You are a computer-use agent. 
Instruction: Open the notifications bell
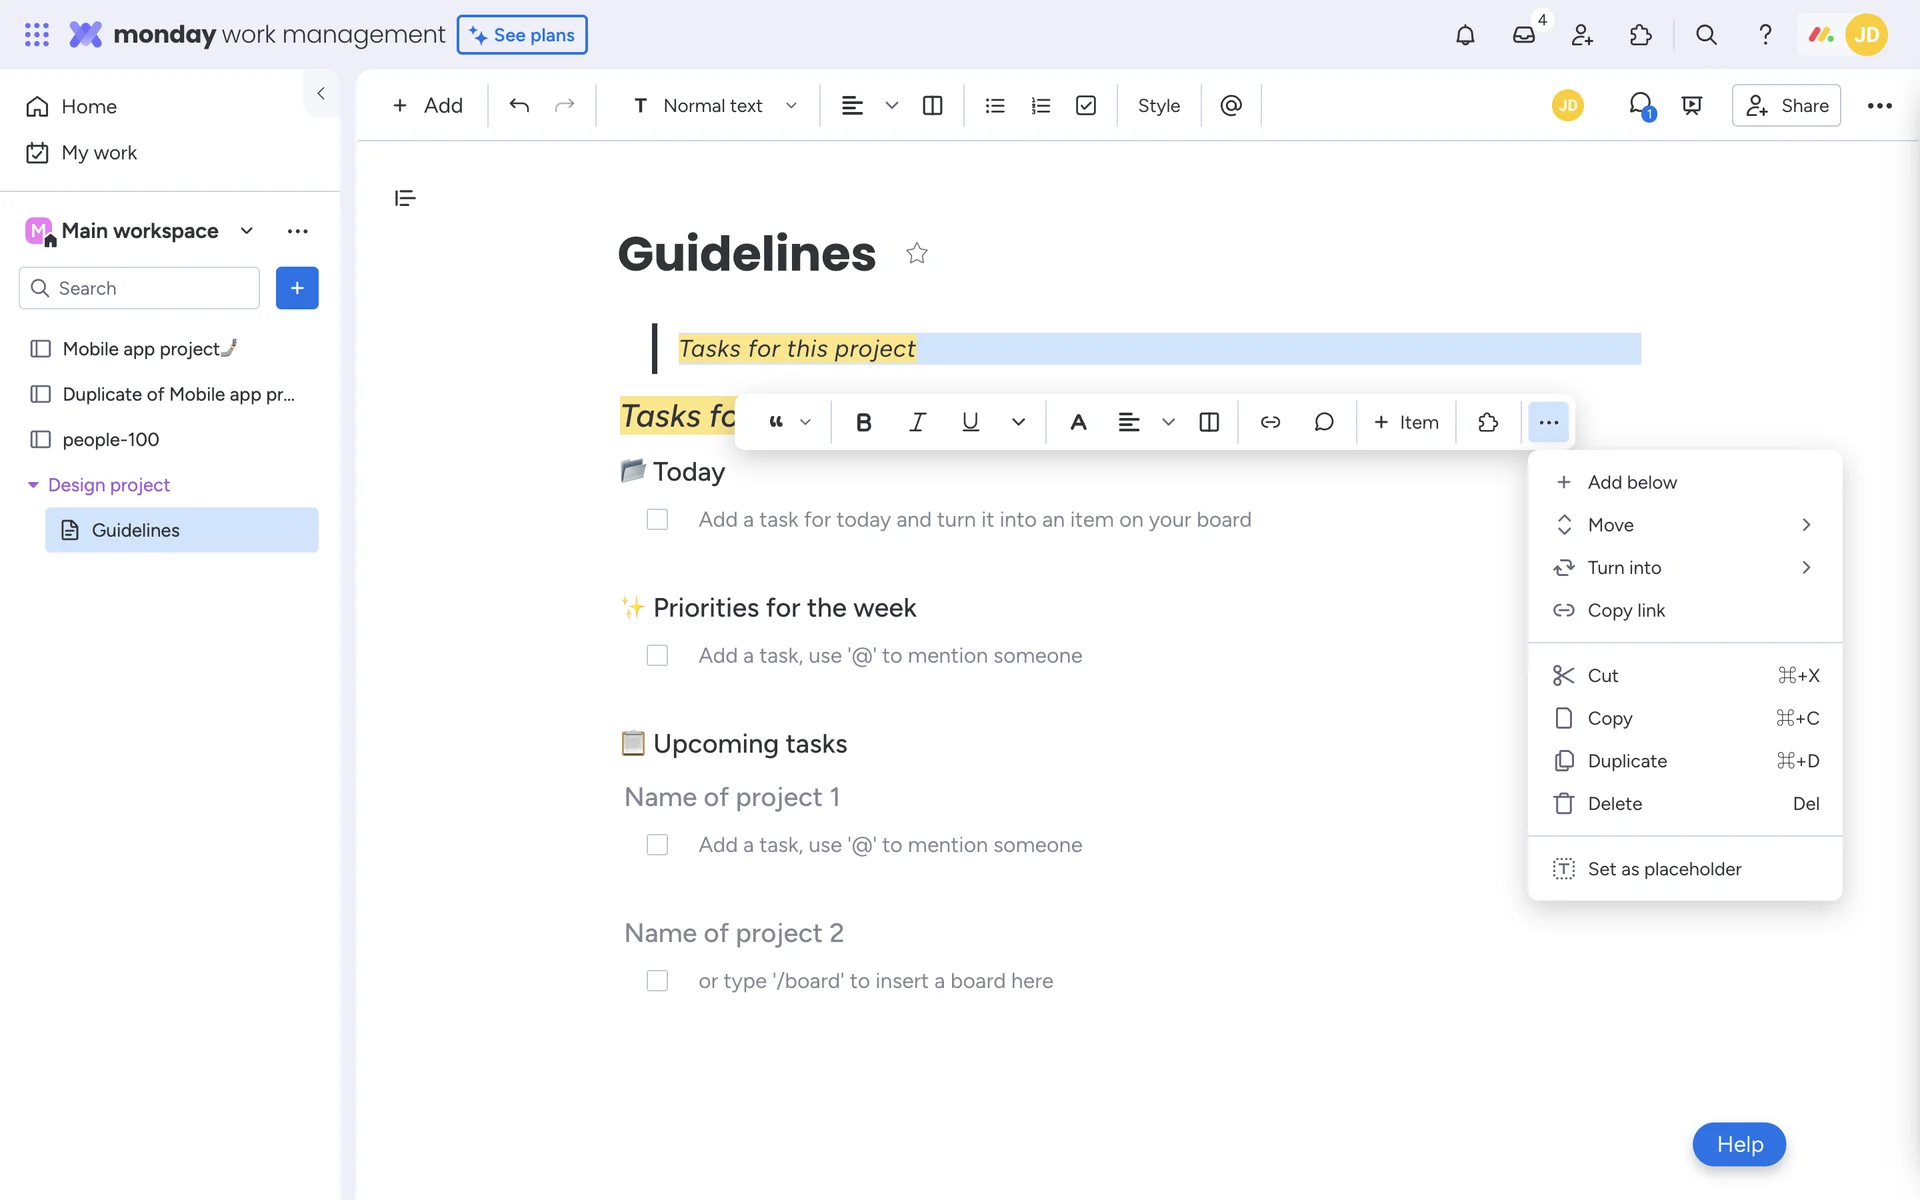[x=1465, y=35]
